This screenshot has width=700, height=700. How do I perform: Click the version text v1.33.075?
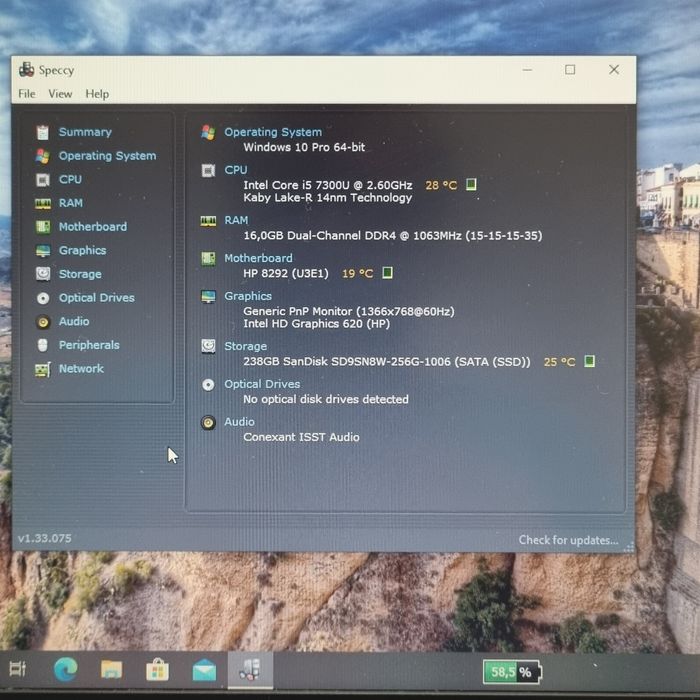(45, 538)
